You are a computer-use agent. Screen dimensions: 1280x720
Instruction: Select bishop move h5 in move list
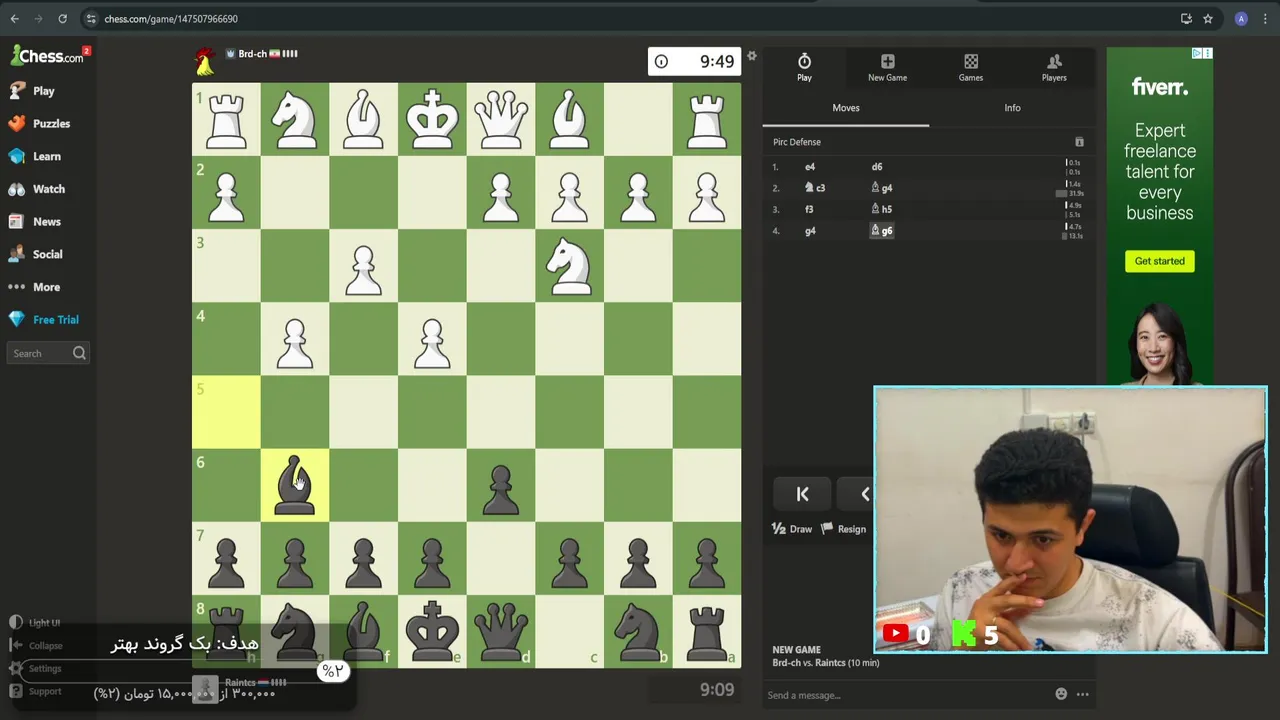coord(881,209)
